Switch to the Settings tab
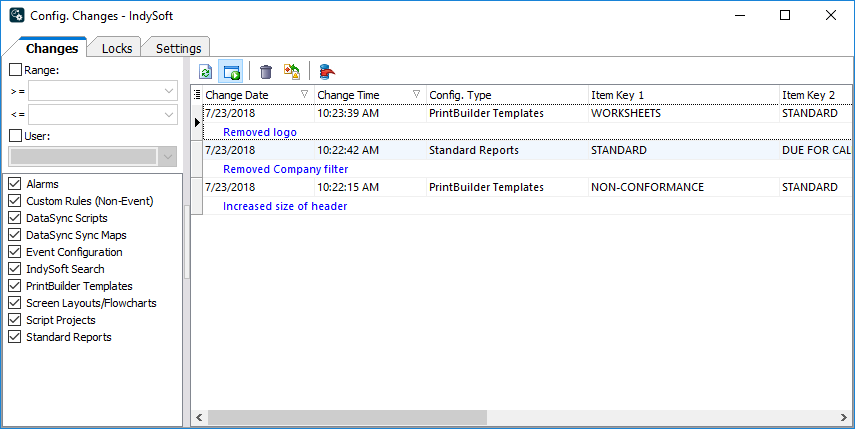Image resolution: width=855 pixels, height=429 pixels. coord(178,48)
